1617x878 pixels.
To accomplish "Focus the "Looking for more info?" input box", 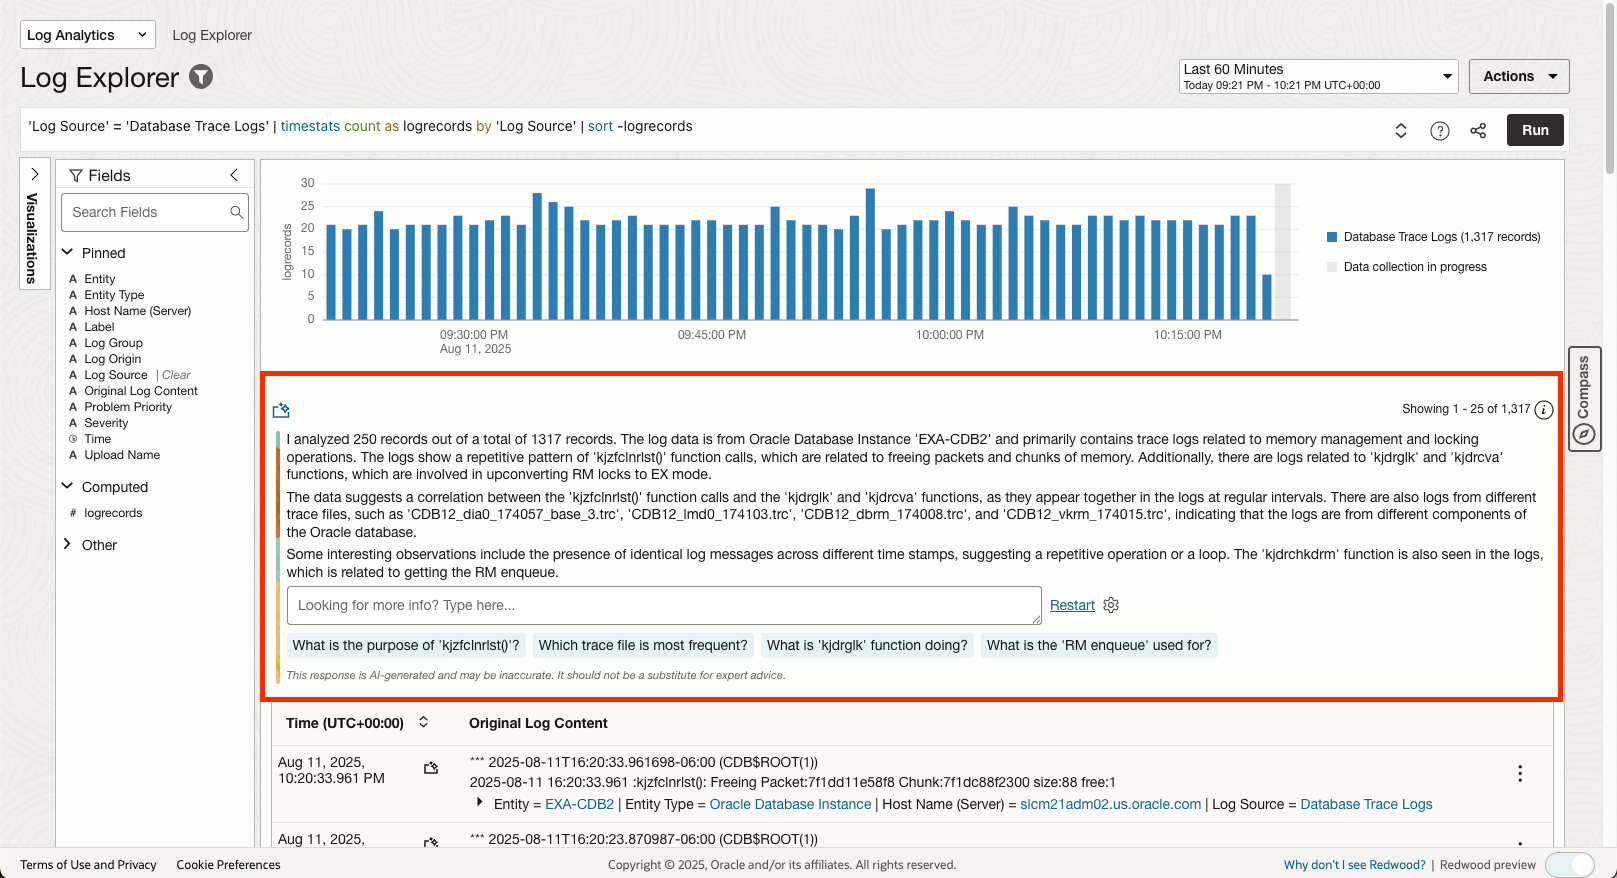I will [x=664, y=605].
